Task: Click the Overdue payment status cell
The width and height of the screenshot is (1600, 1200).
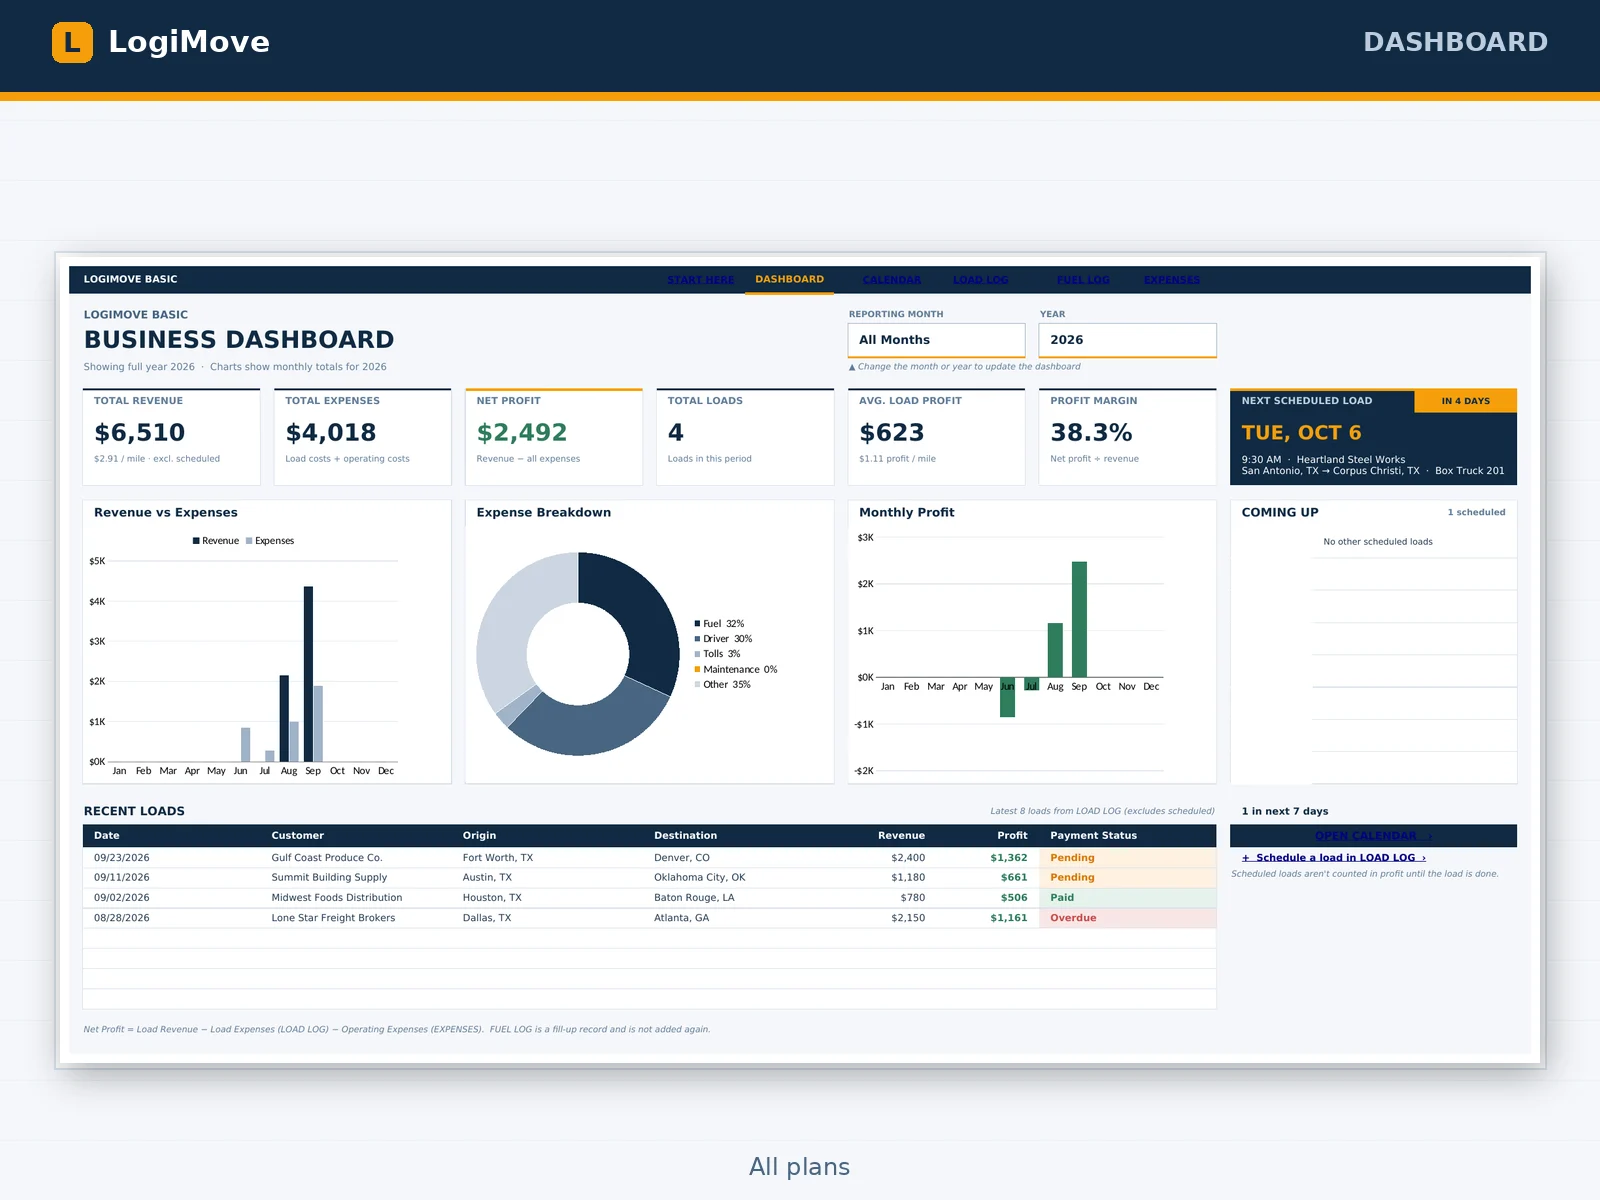Action: click(x=1127, y=918)
